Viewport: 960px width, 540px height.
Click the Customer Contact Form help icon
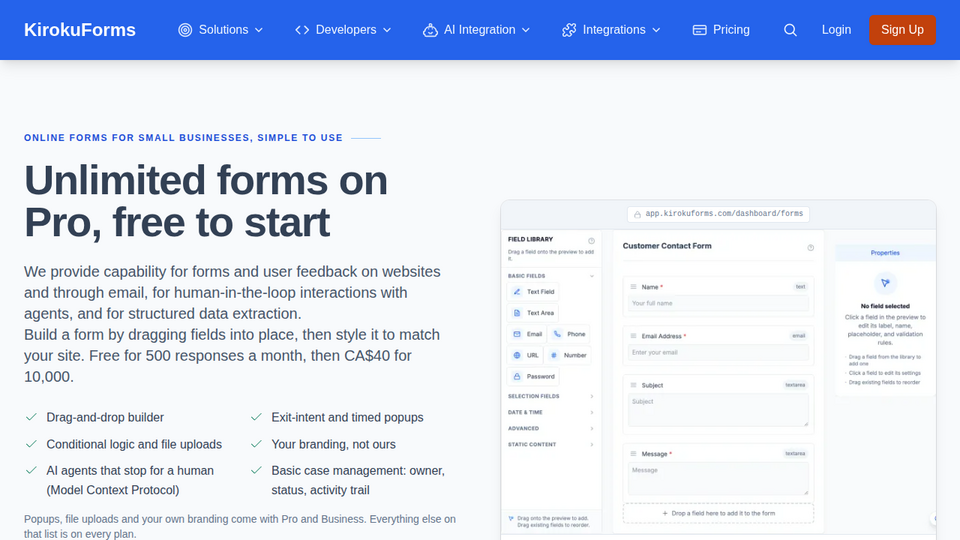point(811,248)
